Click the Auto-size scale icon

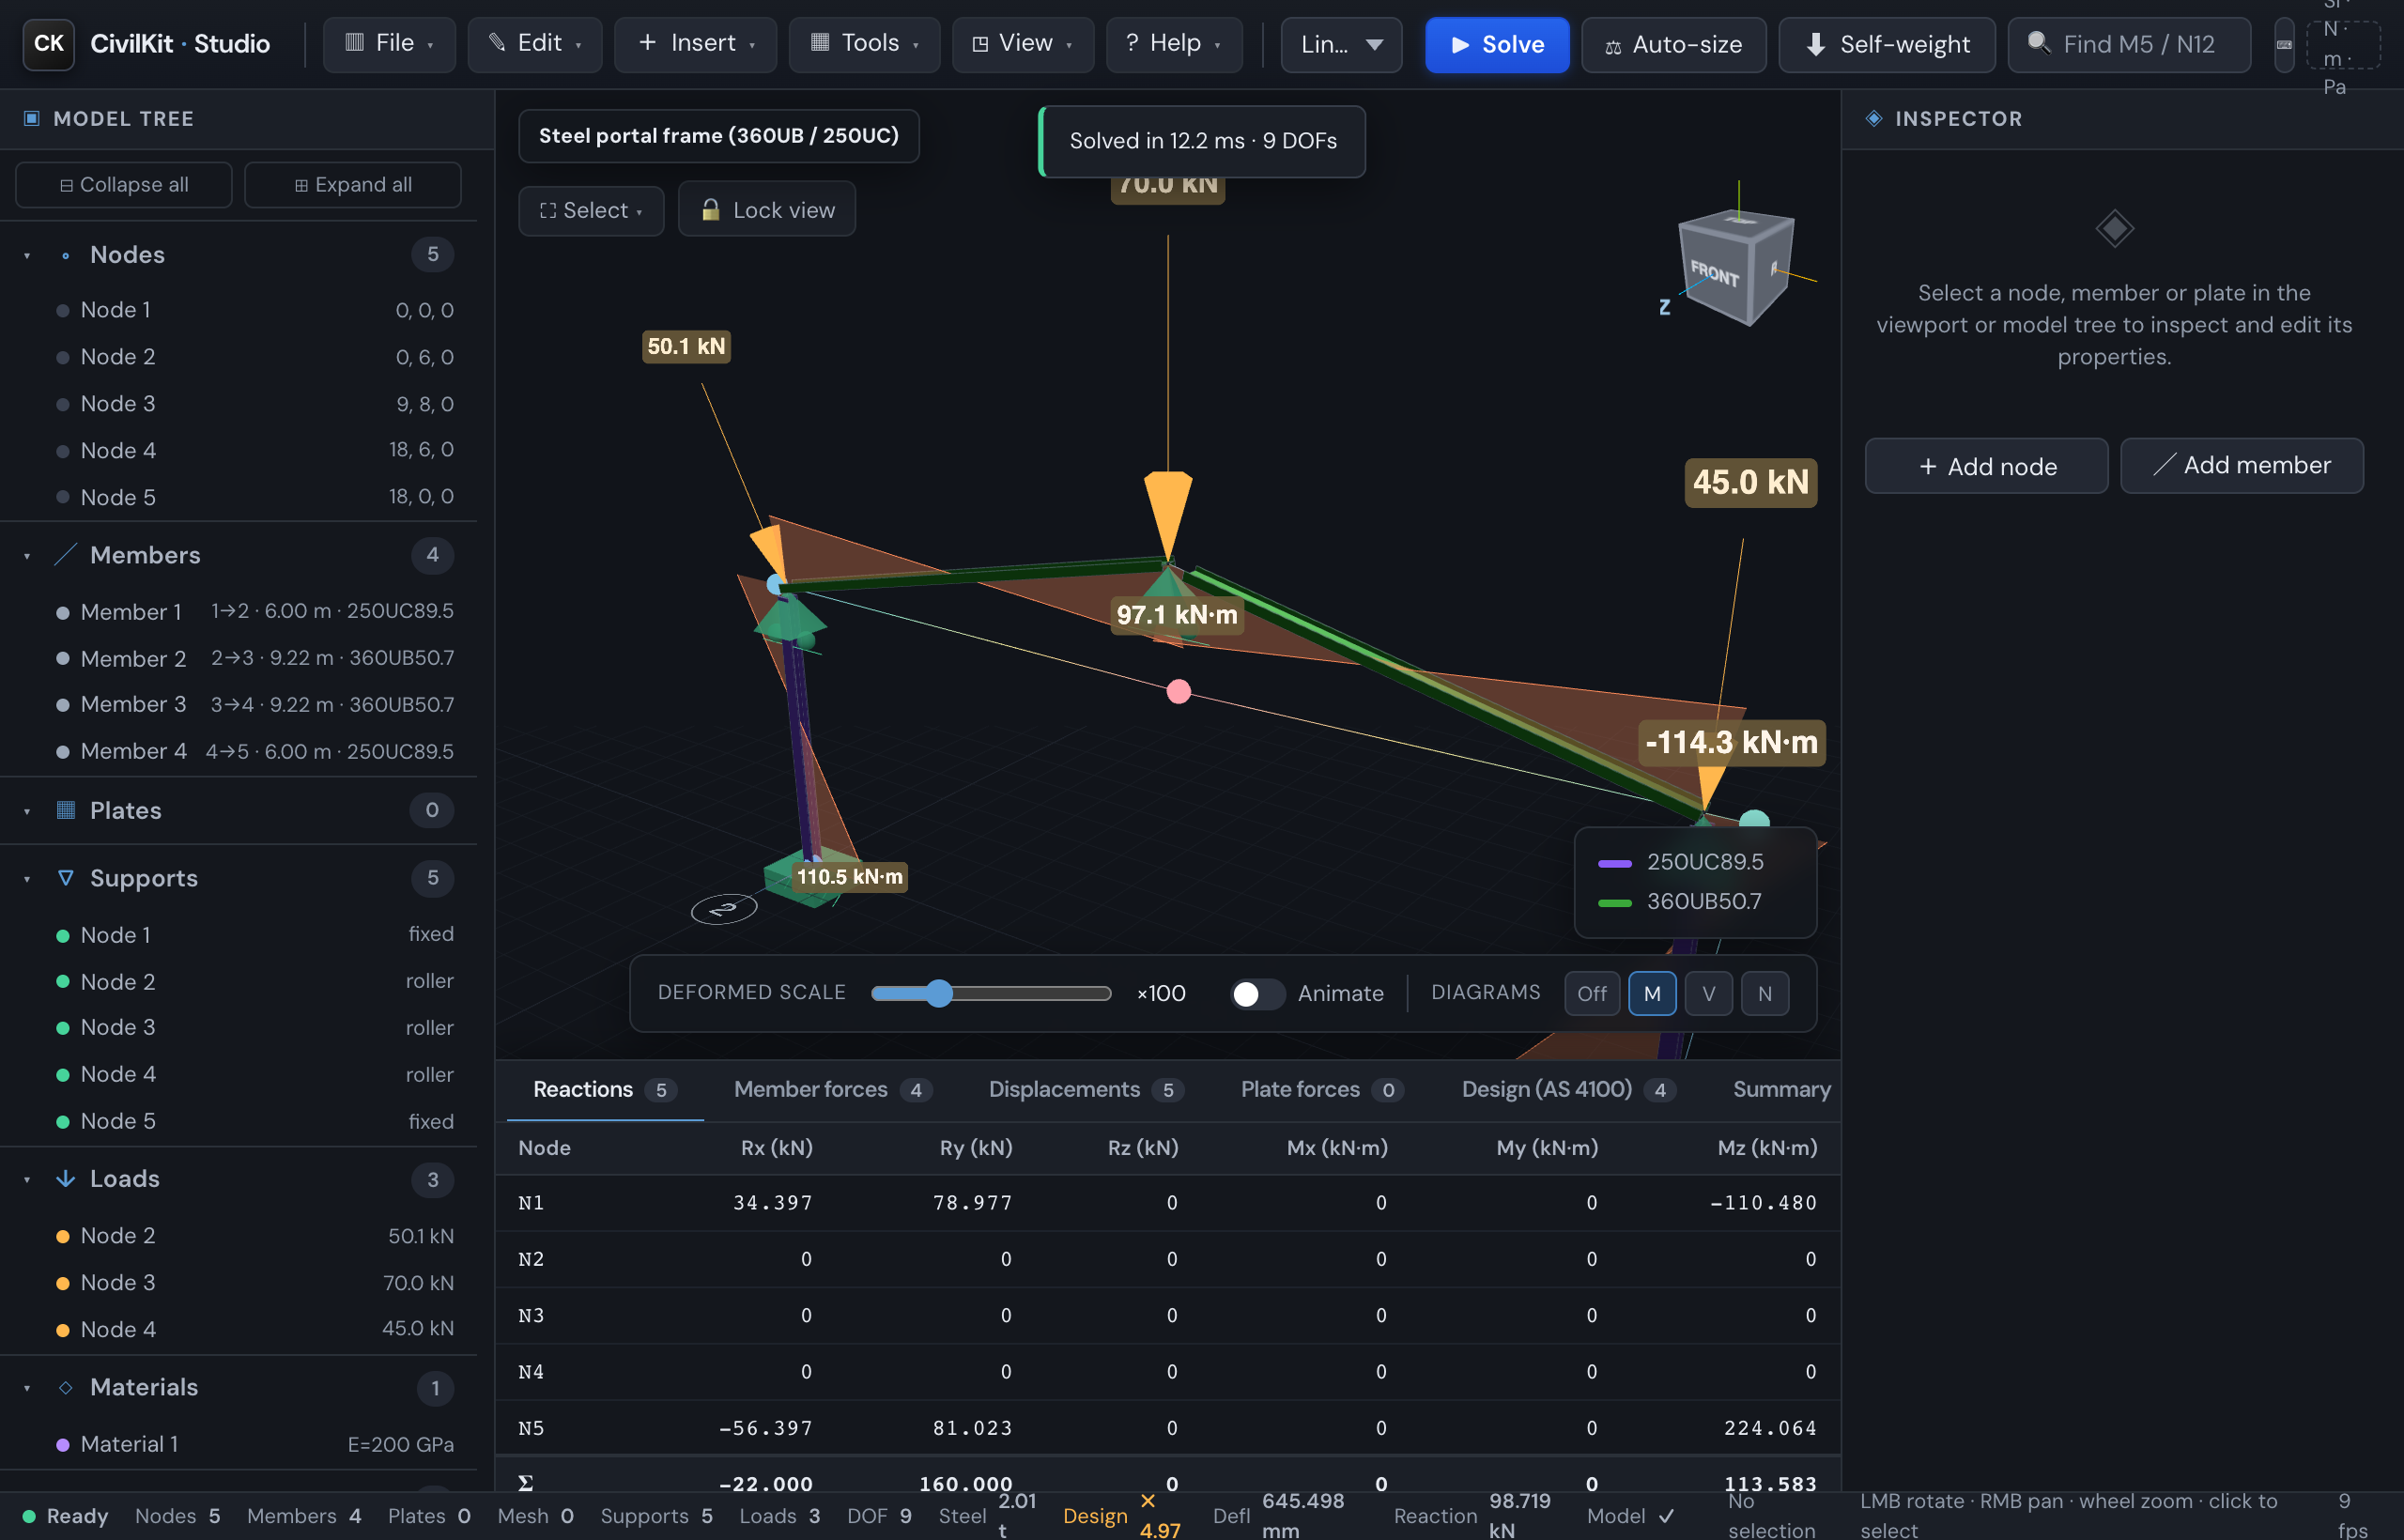coord(1613,46)
